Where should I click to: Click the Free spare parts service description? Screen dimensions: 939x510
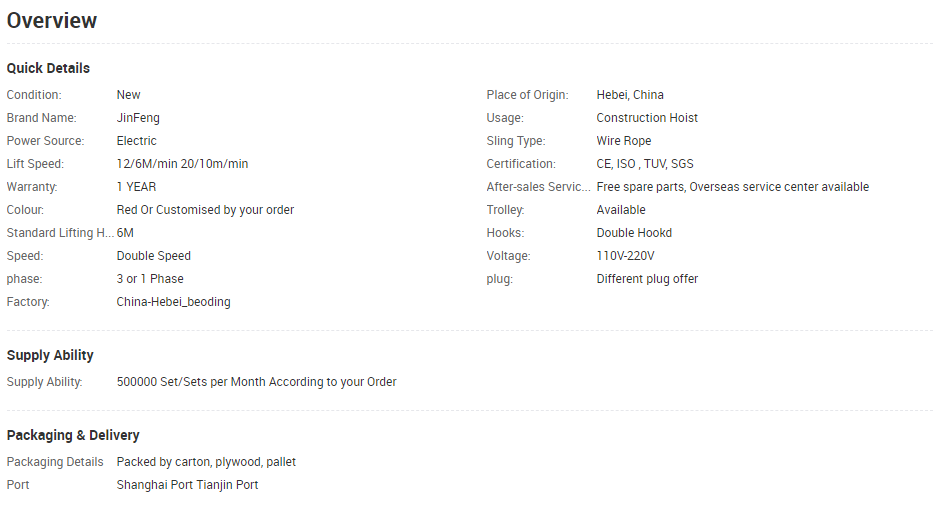tap(732, 187)
